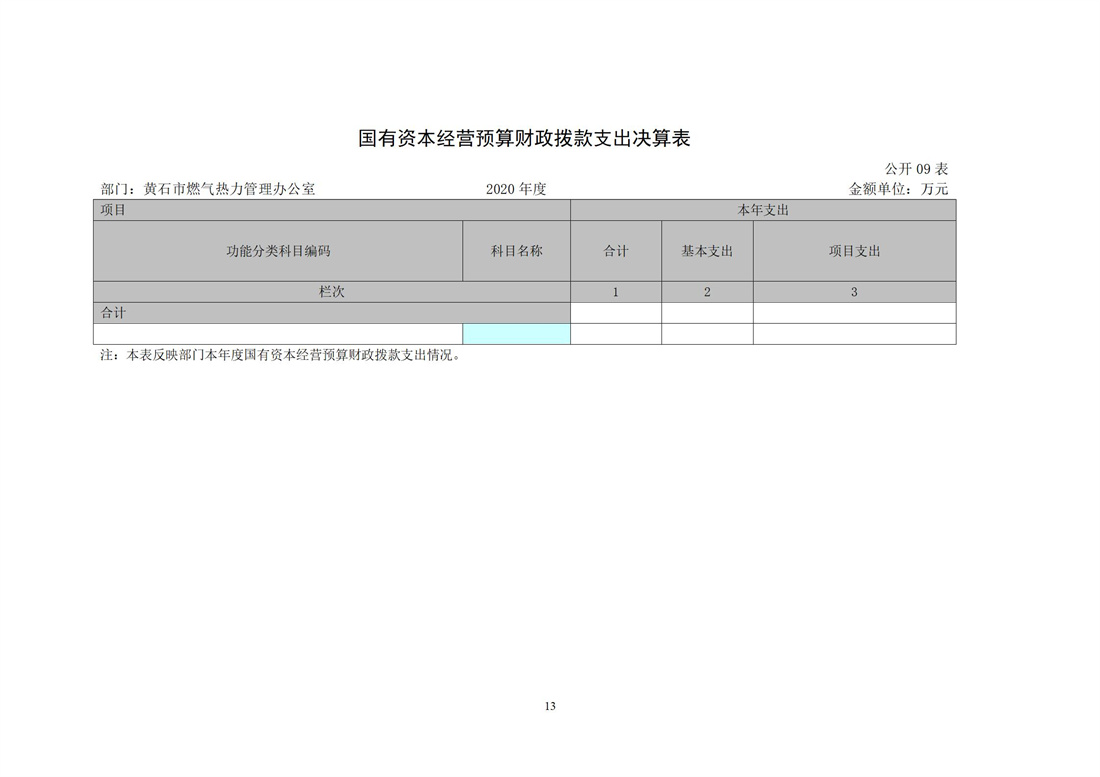Click page number 13
This screenshot has width=1100, height=777.
pos(550,706)
